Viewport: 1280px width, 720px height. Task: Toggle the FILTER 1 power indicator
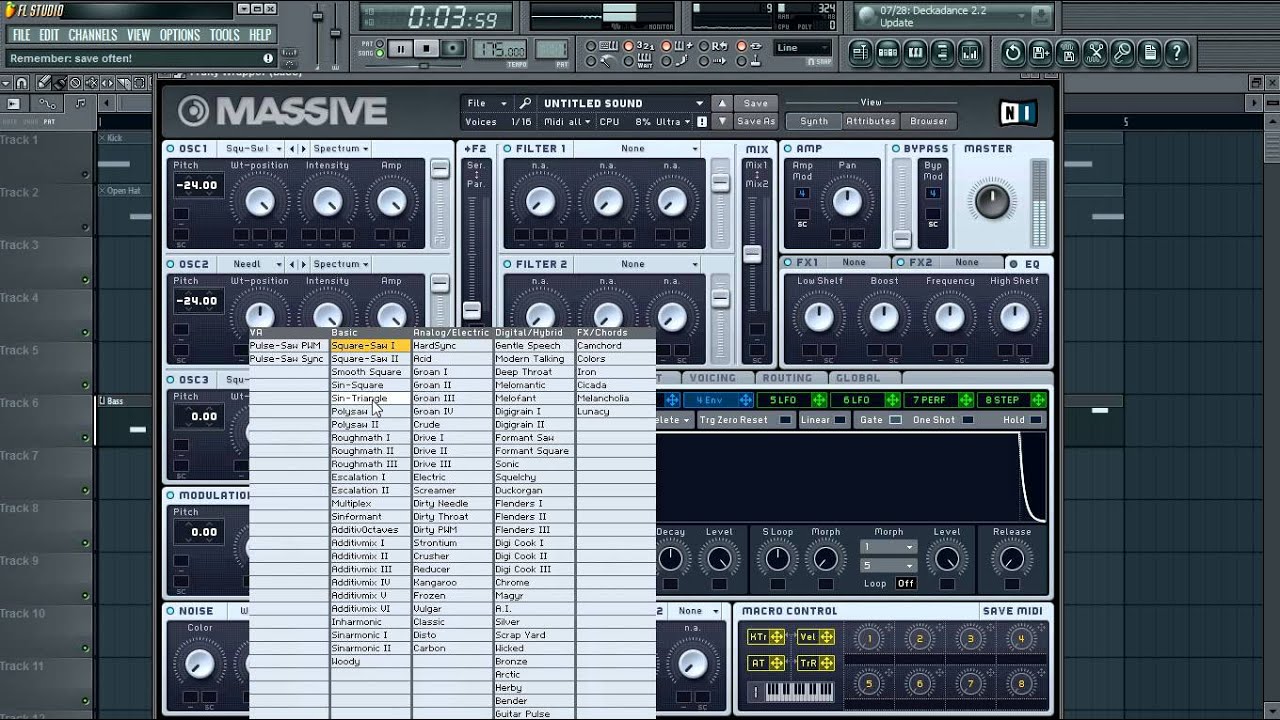(x=507, y=149)
